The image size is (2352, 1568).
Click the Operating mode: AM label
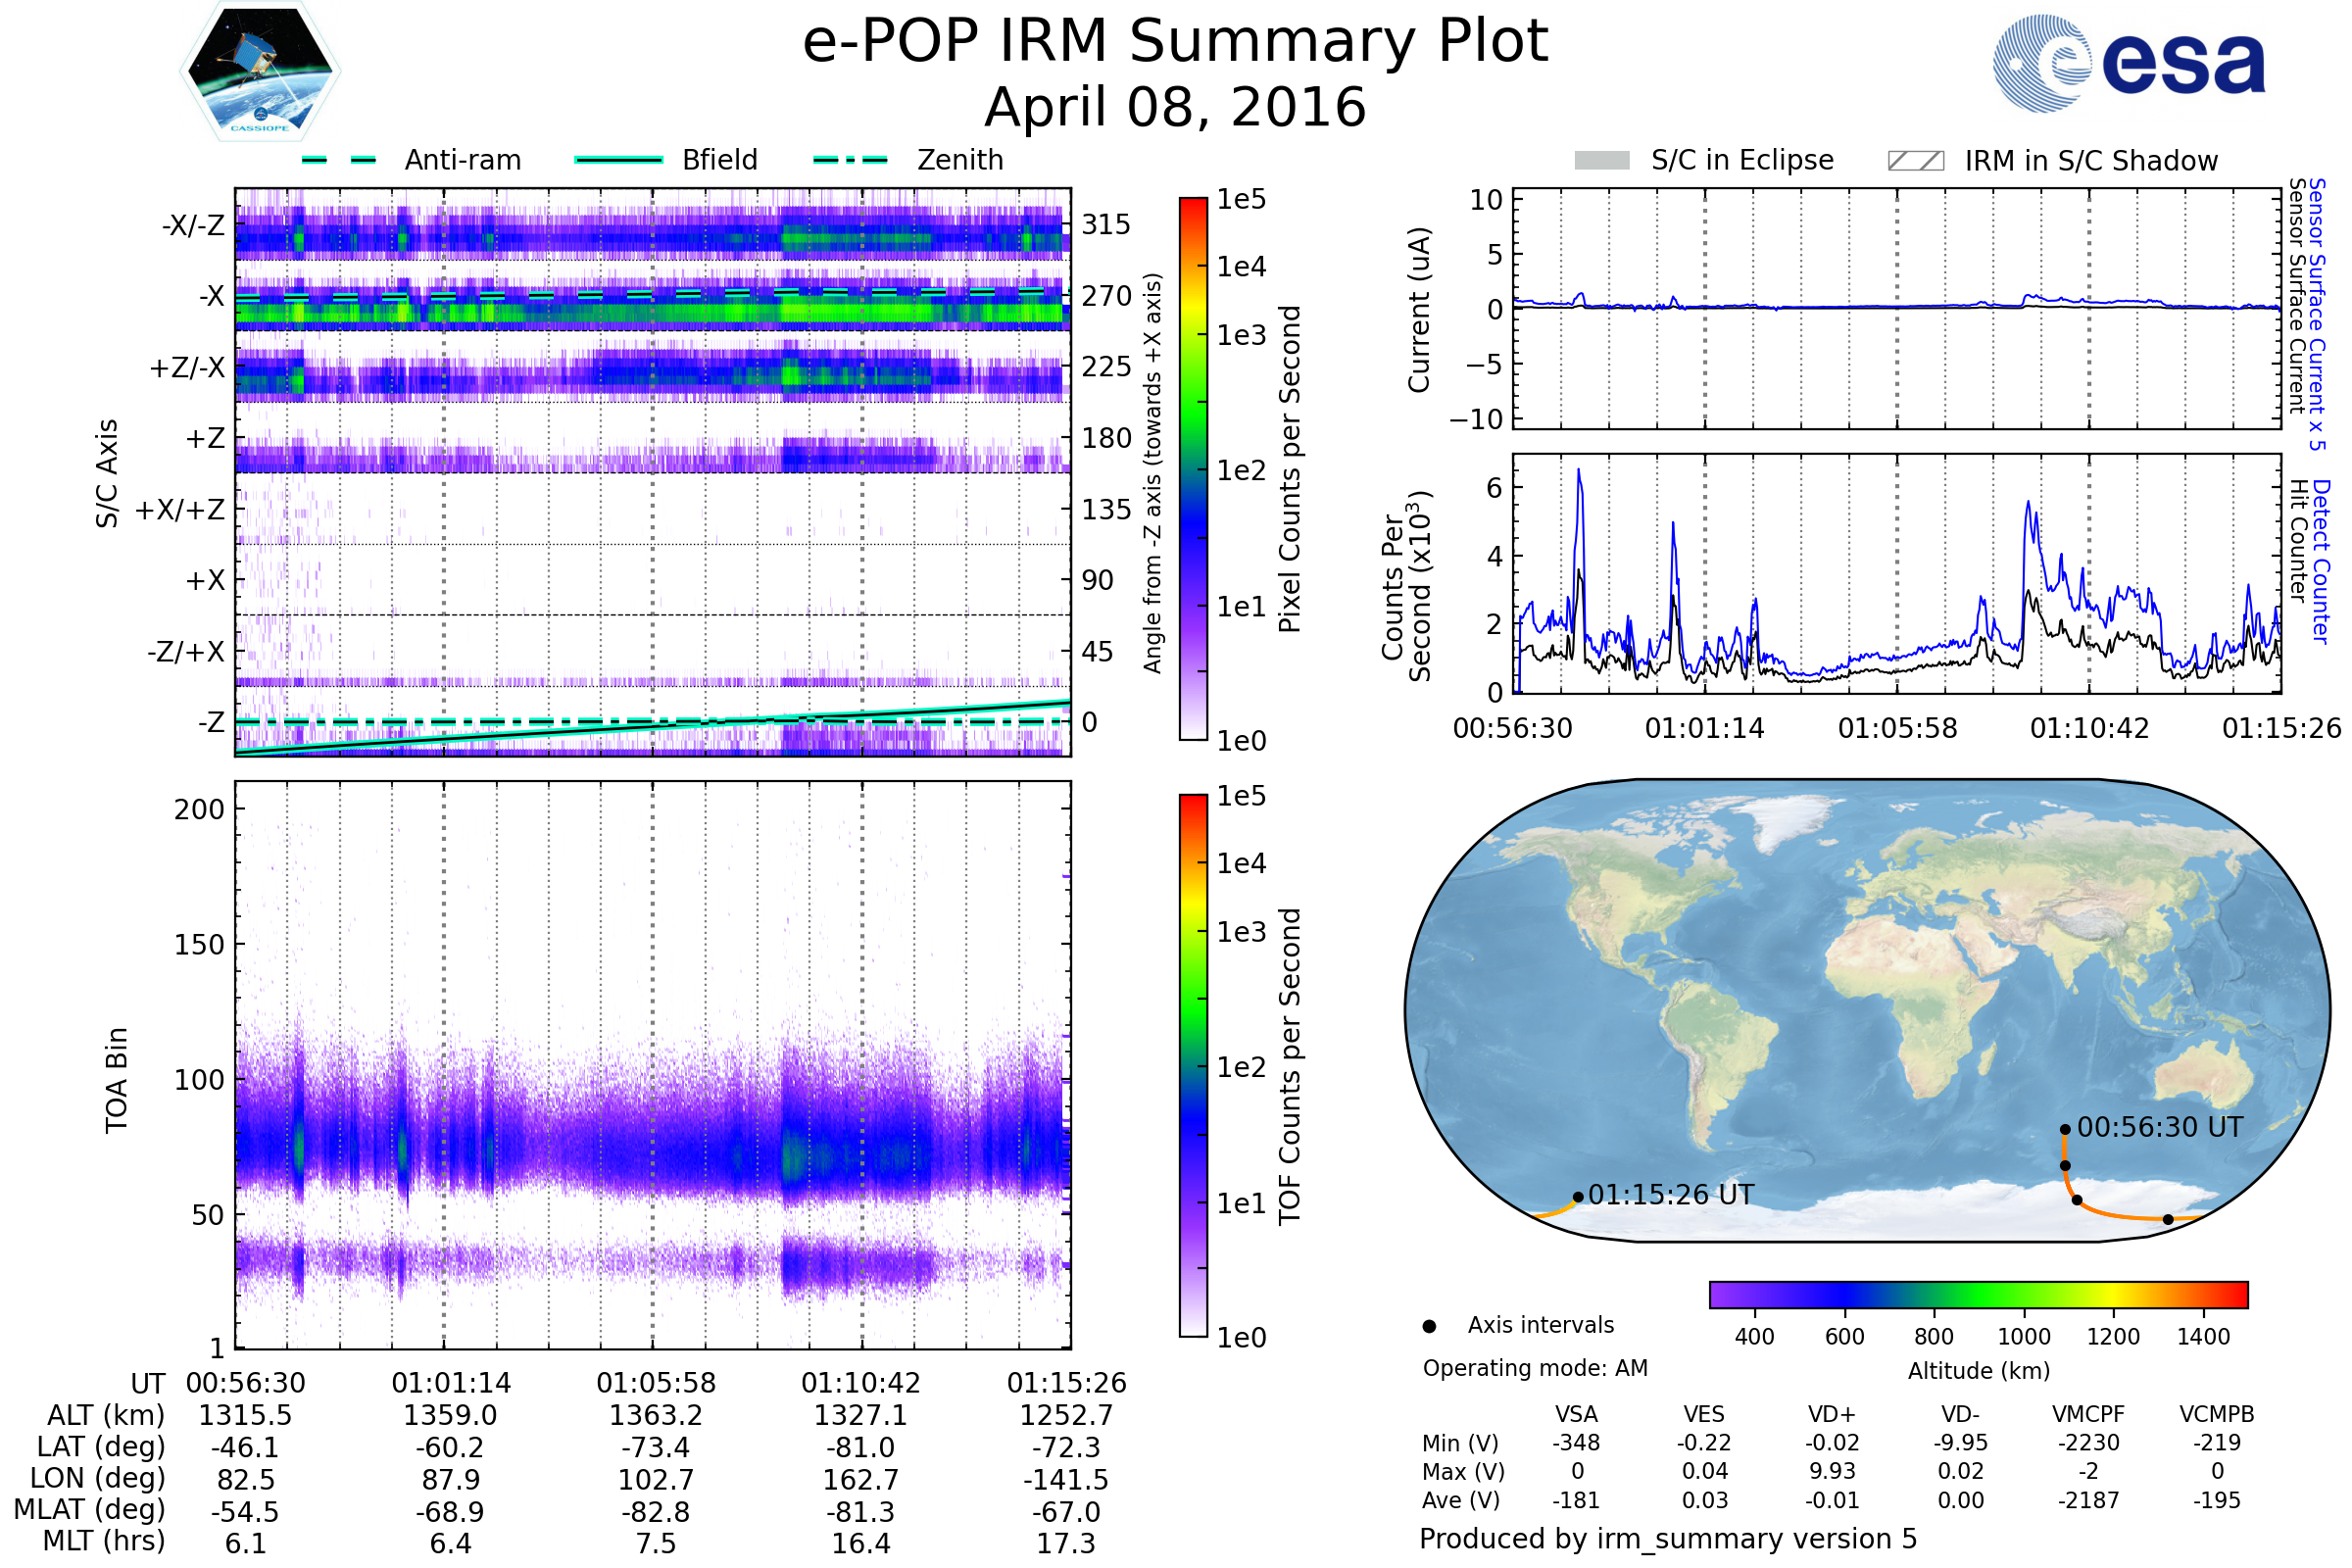1535,1368
